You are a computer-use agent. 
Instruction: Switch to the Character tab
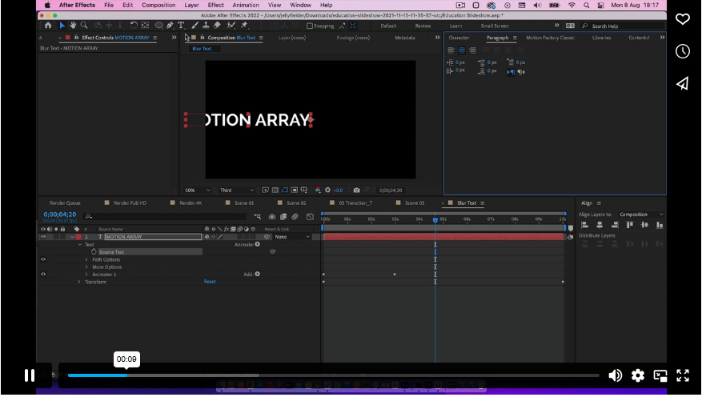(x=458, y=38)
